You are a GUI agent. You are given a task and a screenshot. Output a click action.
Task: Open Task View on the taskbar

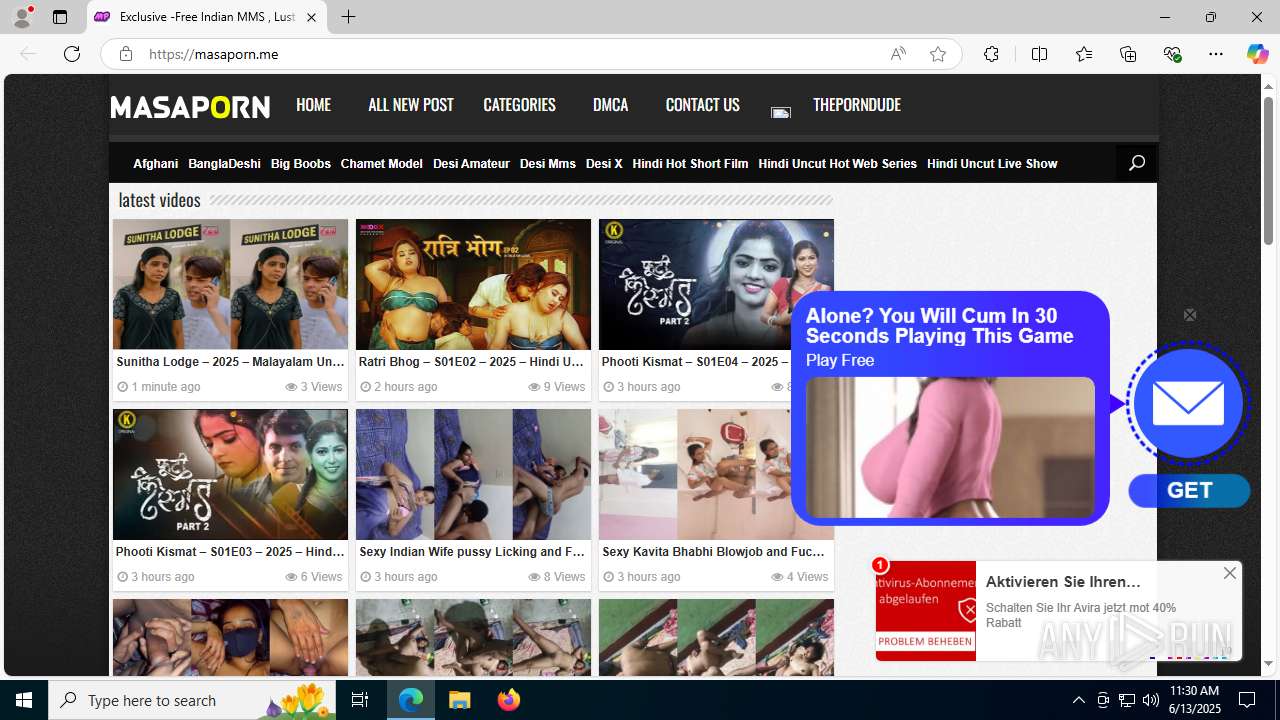click(x=360, y=700)
